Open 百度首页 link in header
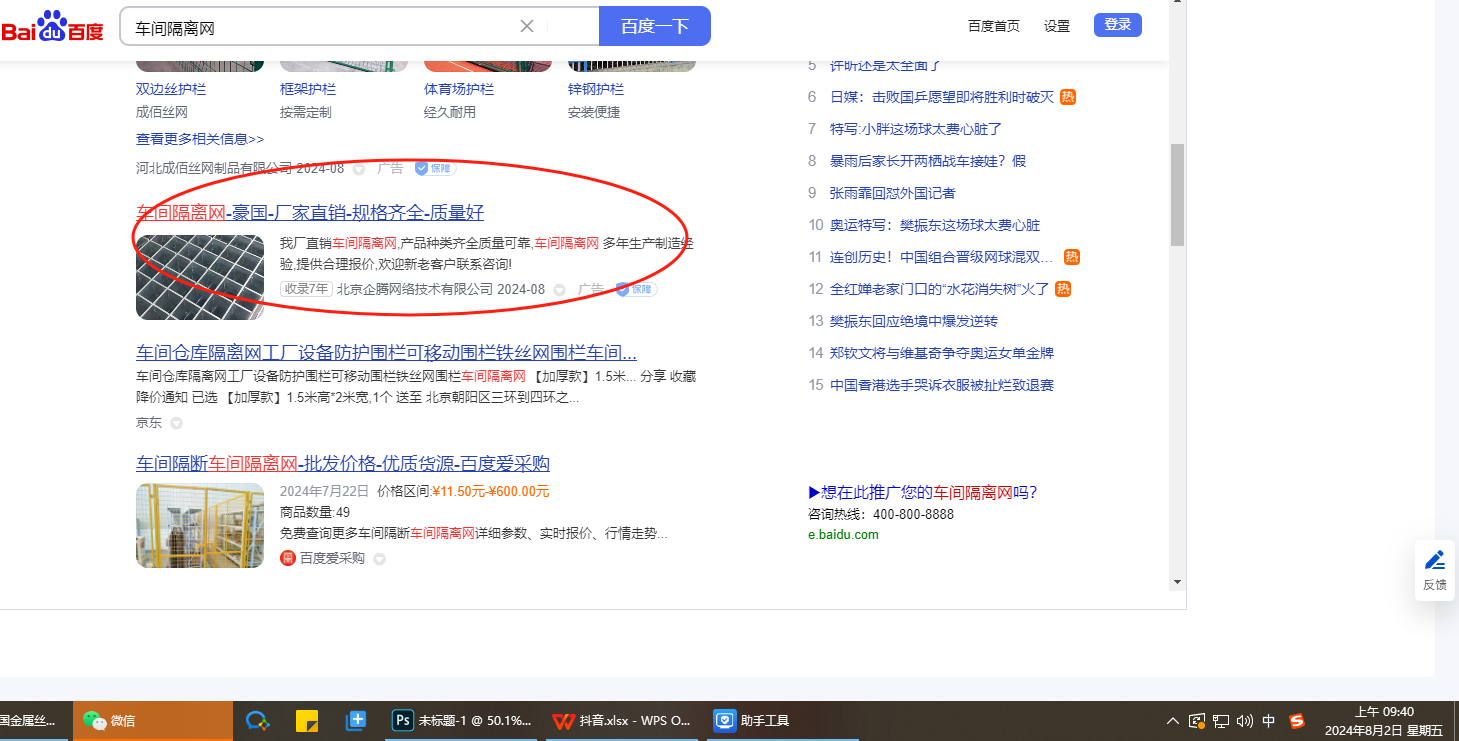 pyautogui.click(x=993, y=26)
